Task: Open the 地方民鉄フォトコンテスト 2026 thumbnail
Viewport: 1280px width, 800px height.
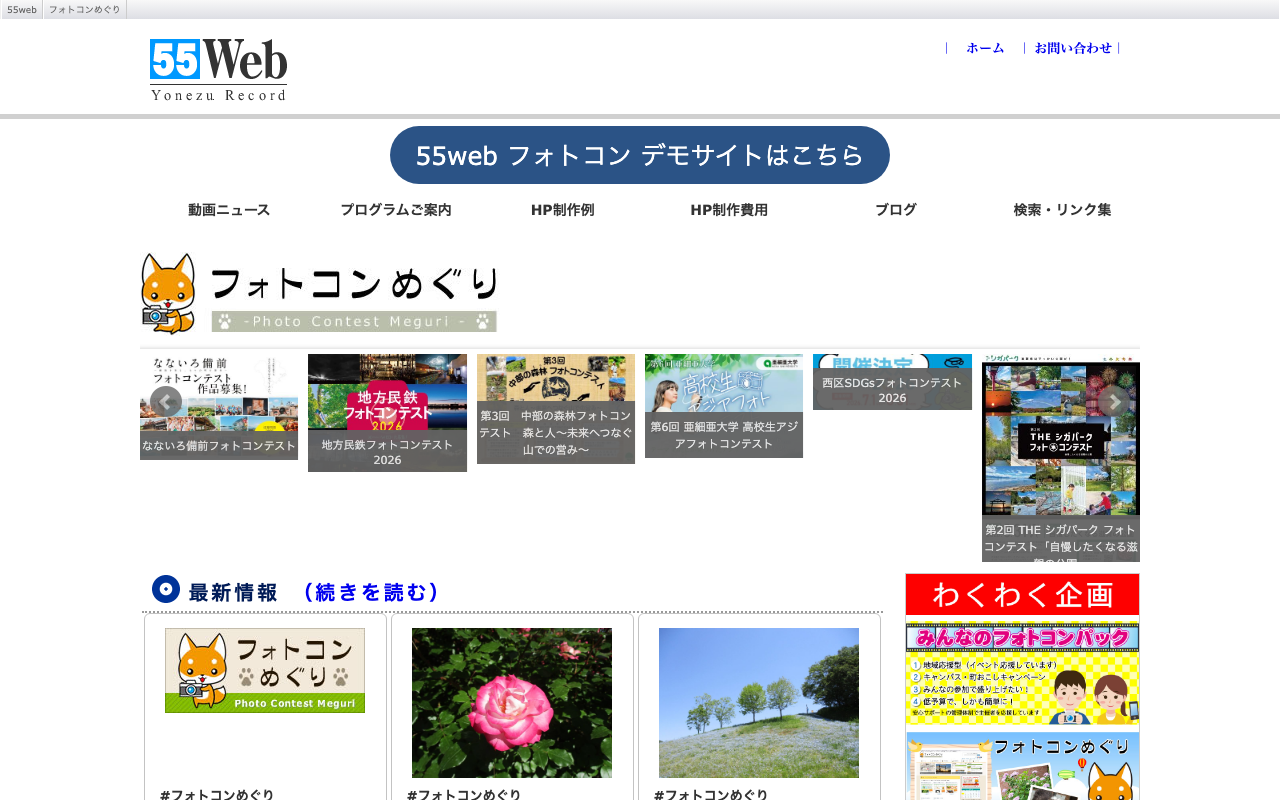Action: point(387,413)
